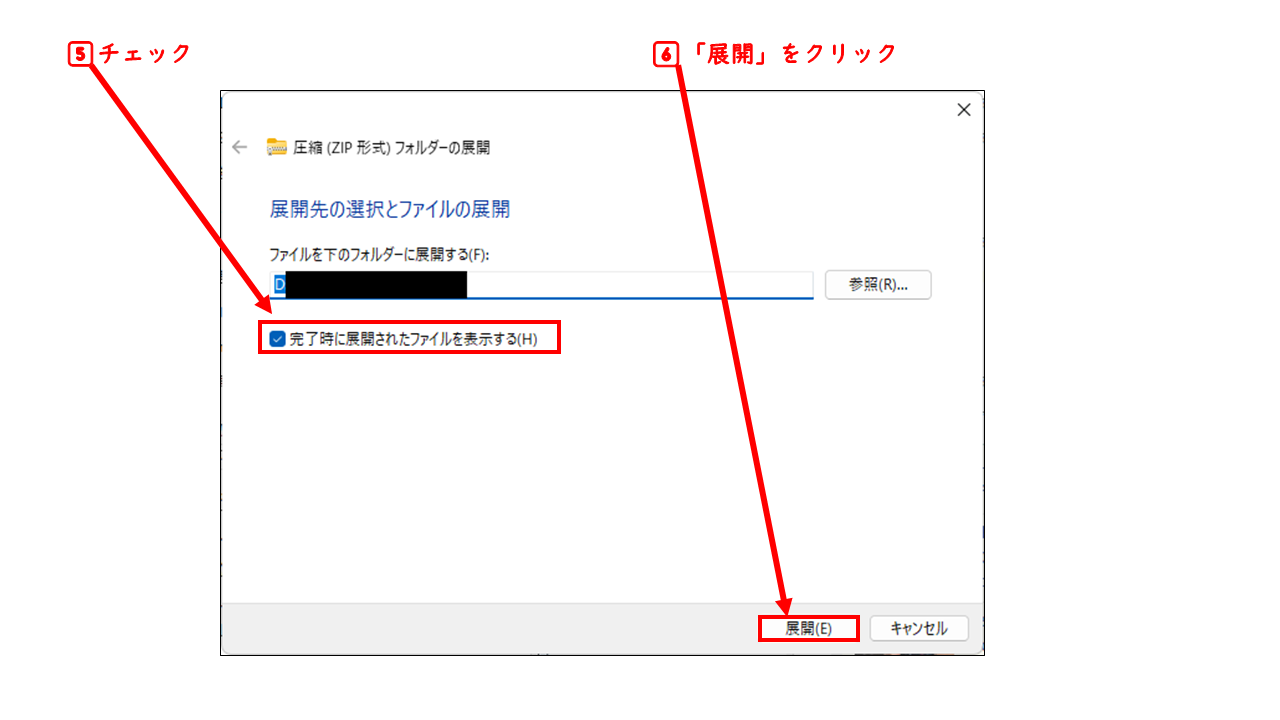Click the 展開先の選択とファイルの展開 heading
The height and width of the screenshot is (720, 1280).
[390, 209]
